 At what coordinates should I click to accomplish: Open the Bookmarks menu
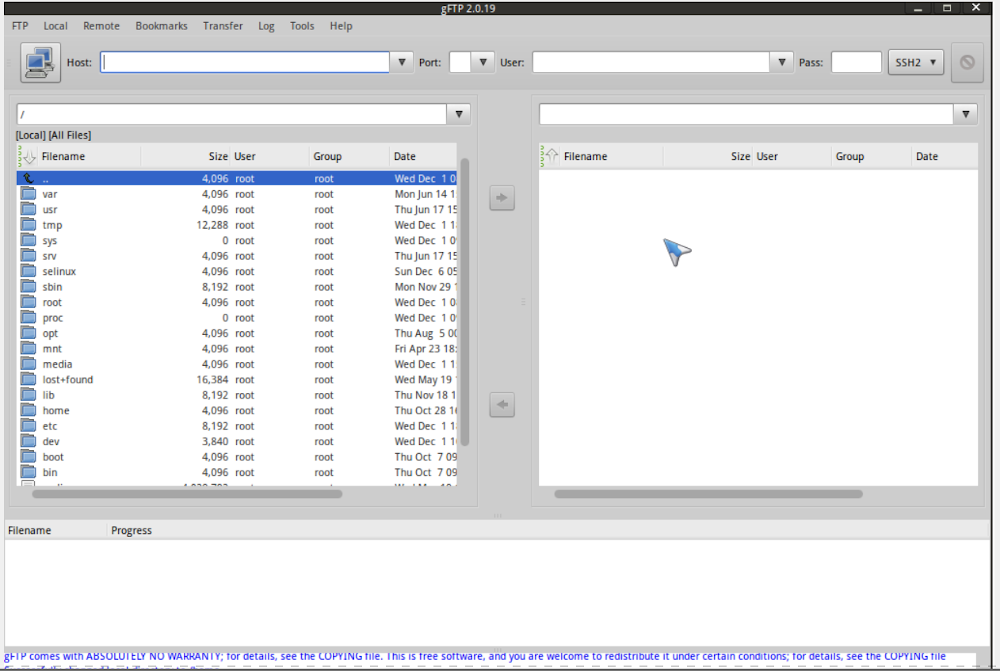coord(161,26)
